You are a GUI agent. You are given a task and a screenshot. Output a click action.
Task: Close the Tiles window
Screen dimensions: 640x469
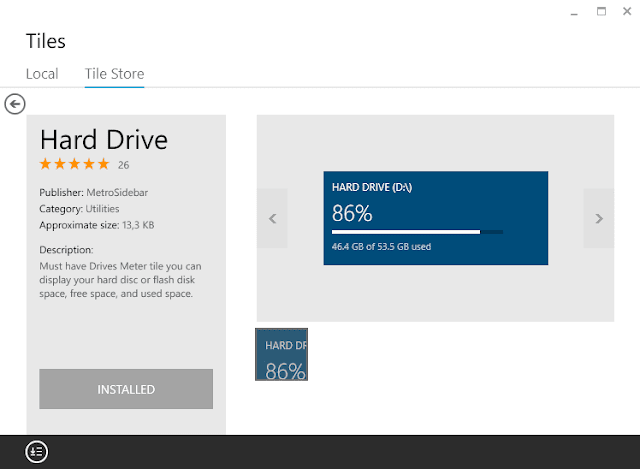pyautogui.click(x=627, y=11)
